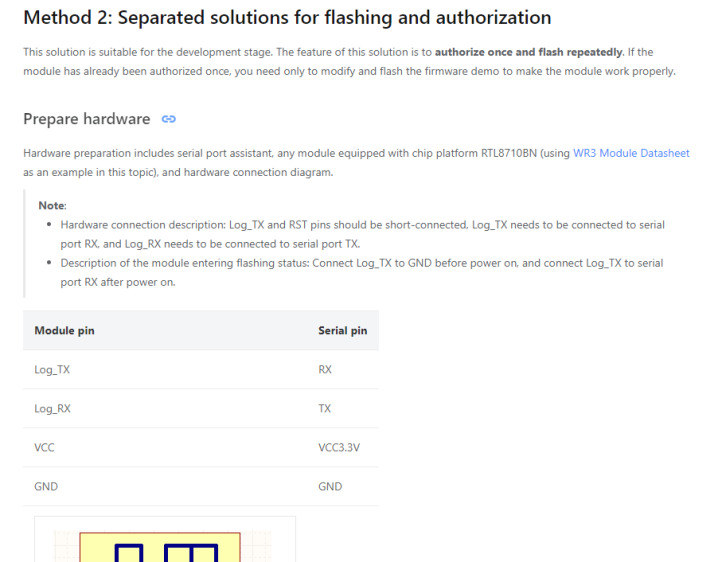
Task: Click the TX serial pin cell
Action: pos(324,409)
